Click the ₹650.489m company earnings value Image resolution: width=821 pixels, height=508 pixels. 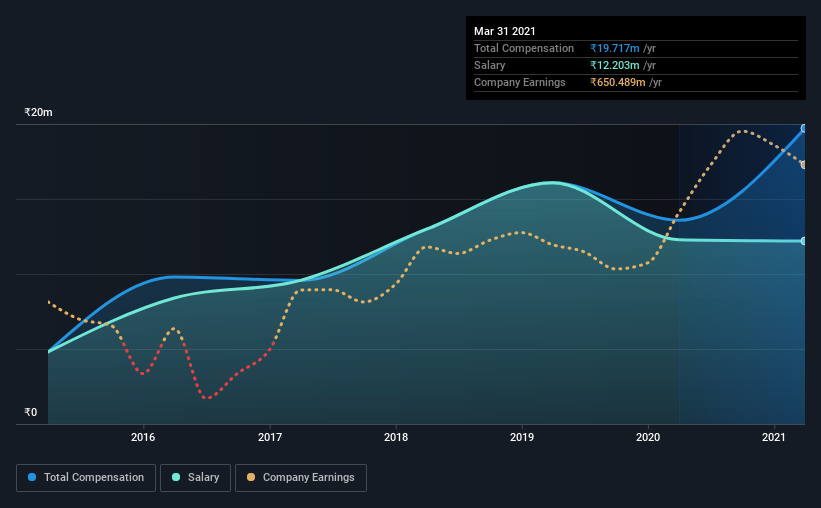pos(618,82)
